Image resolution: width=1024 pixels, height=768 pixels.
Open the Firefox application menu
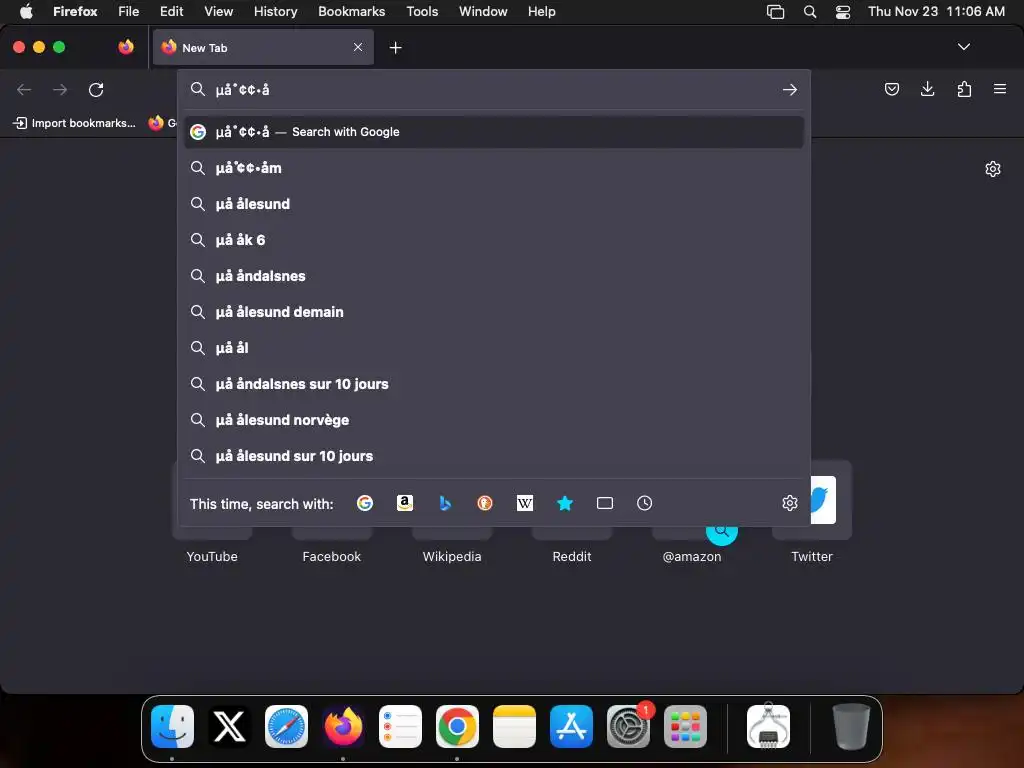click(x=1000, y=89)
